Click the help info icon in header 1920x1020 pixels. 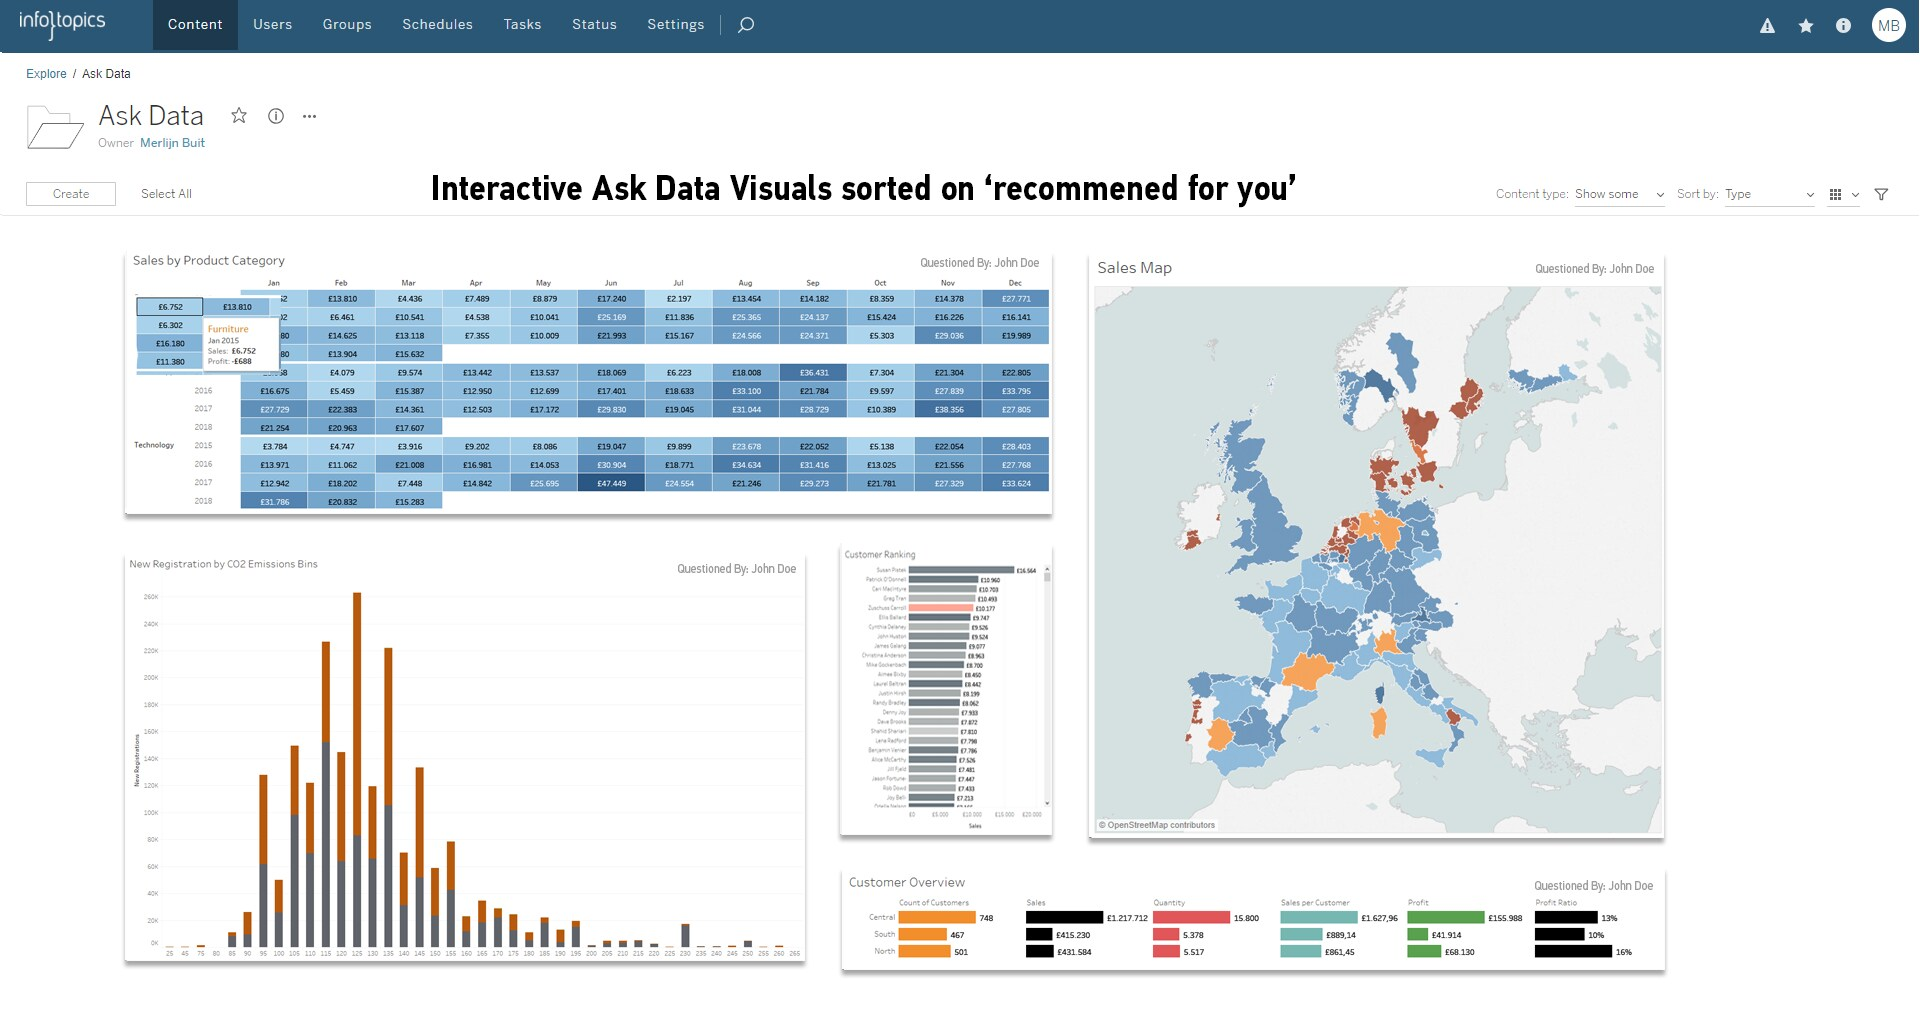1843,26
